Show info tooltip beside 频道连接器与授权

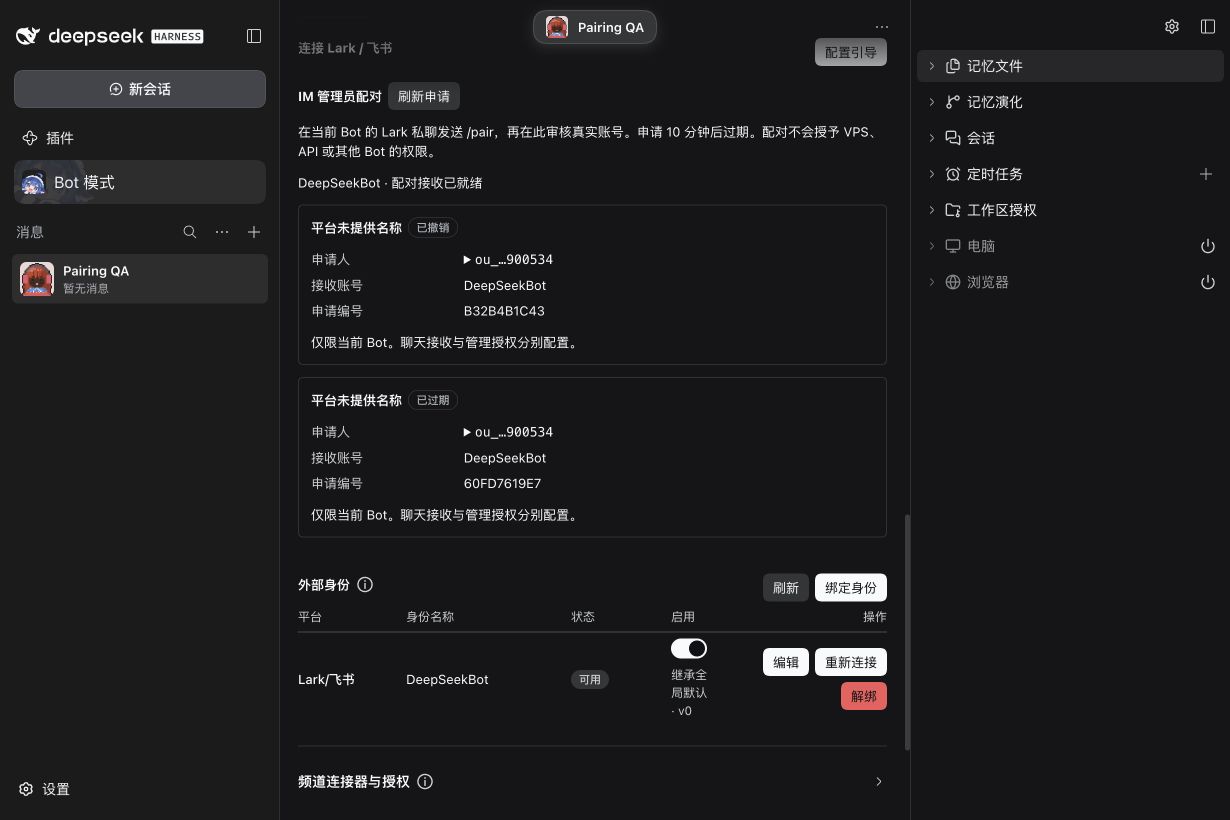[425, 782]
